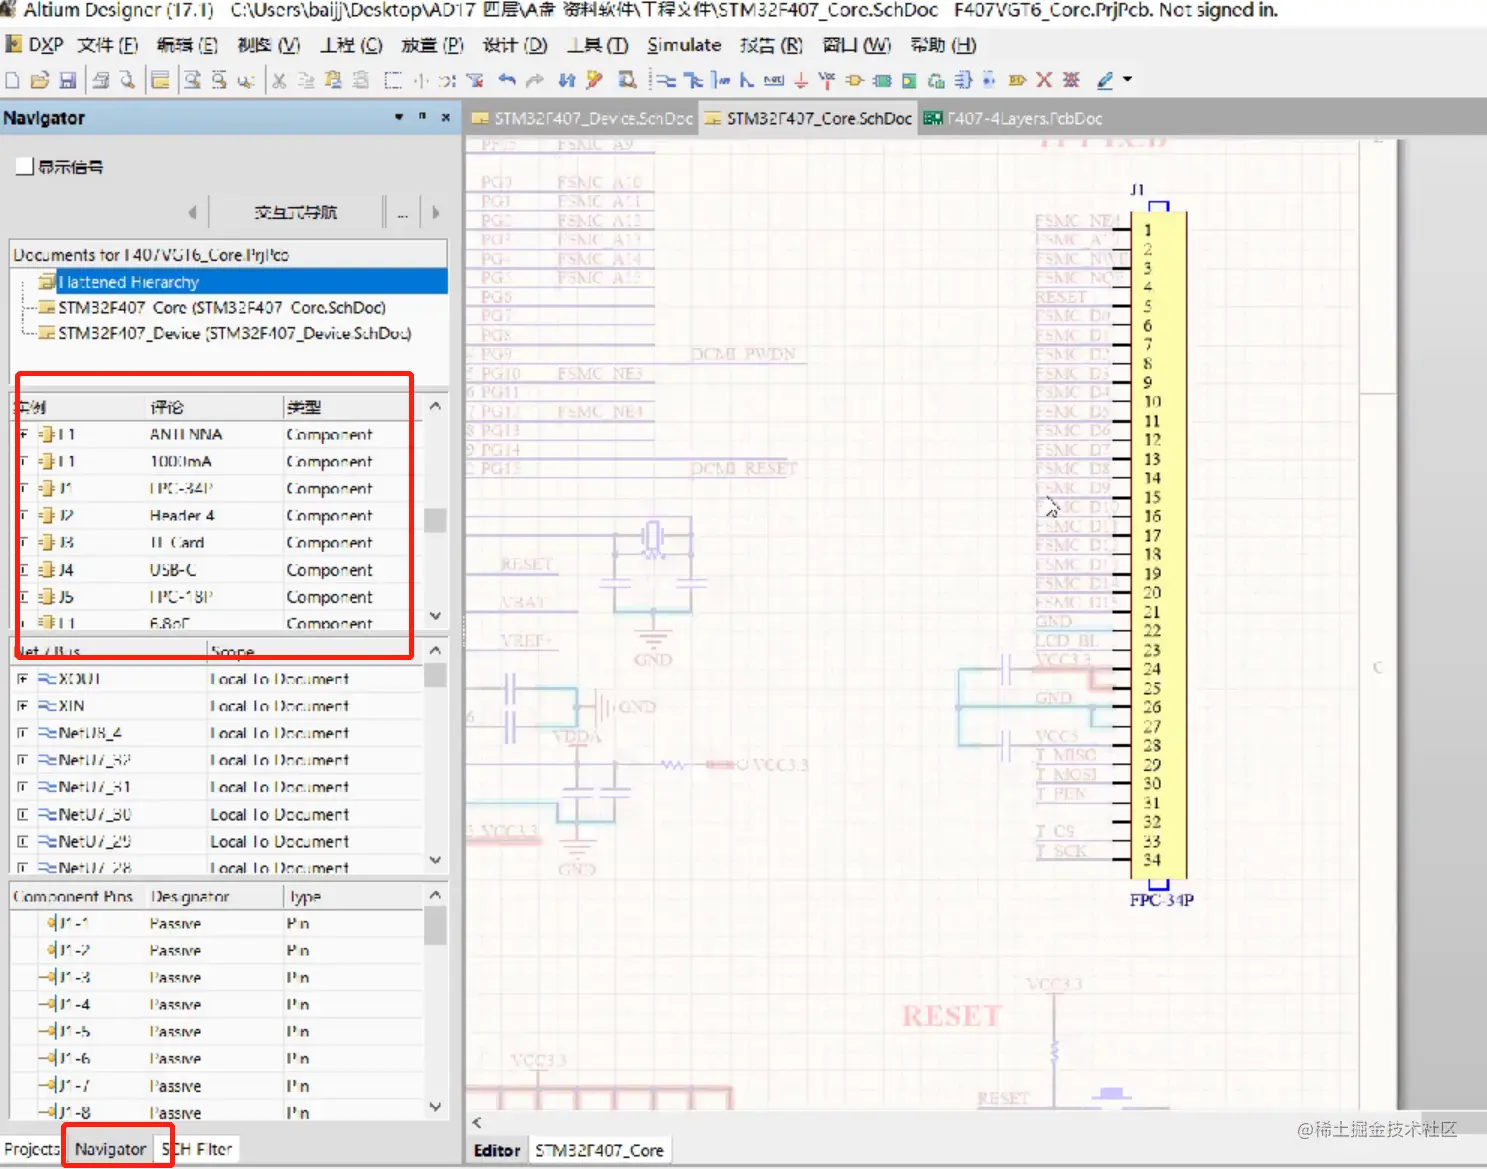Expand the J2 Header 4 component
Image resolution: width=1487 pixels, height=1169 pixels.
[23, 516]
